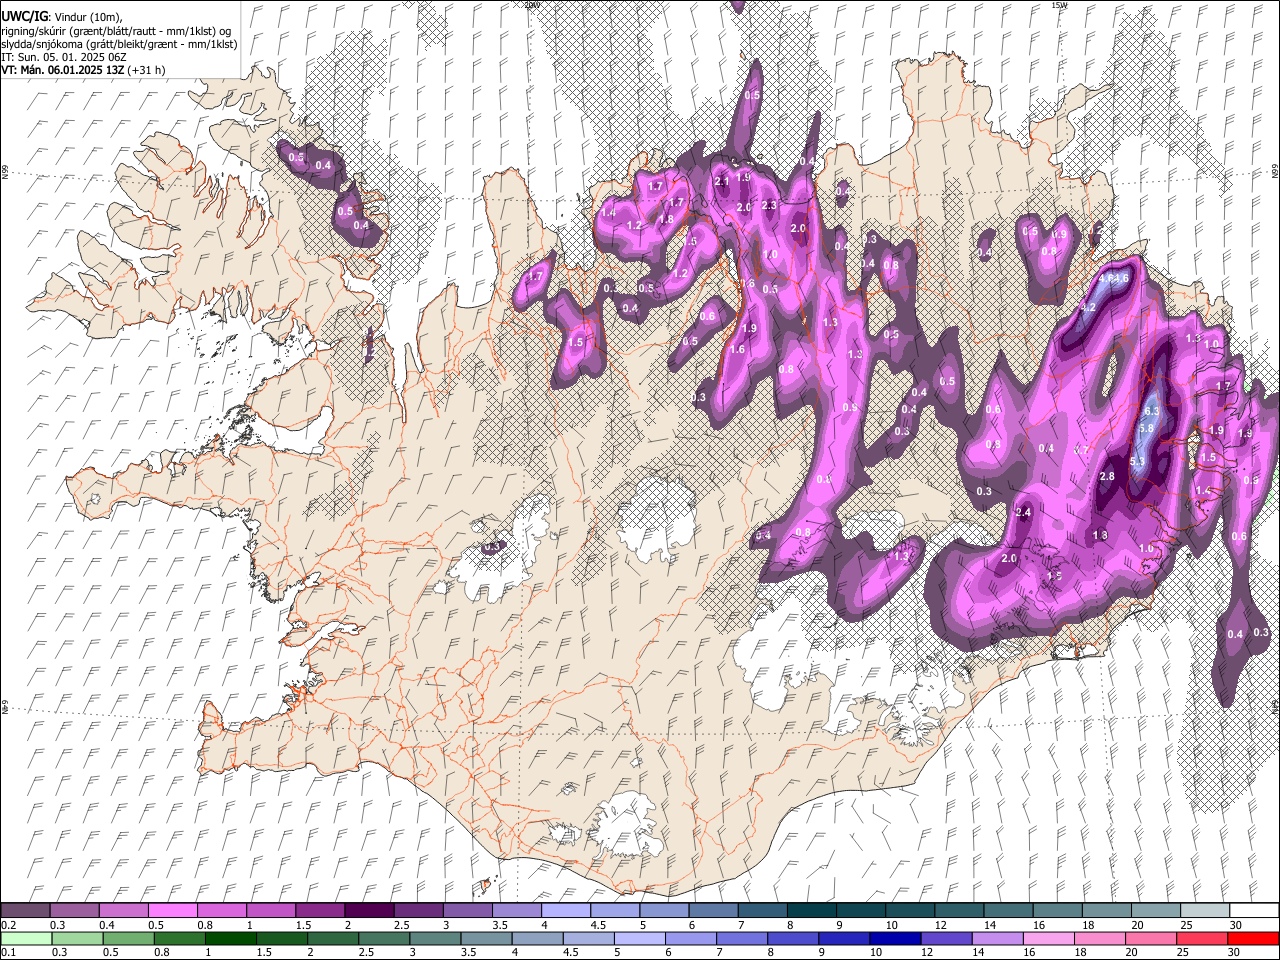Click the 2.3 precipitation value in the north
The image size is (1280, 960).
pyautogui.click(x=769, y=205)
